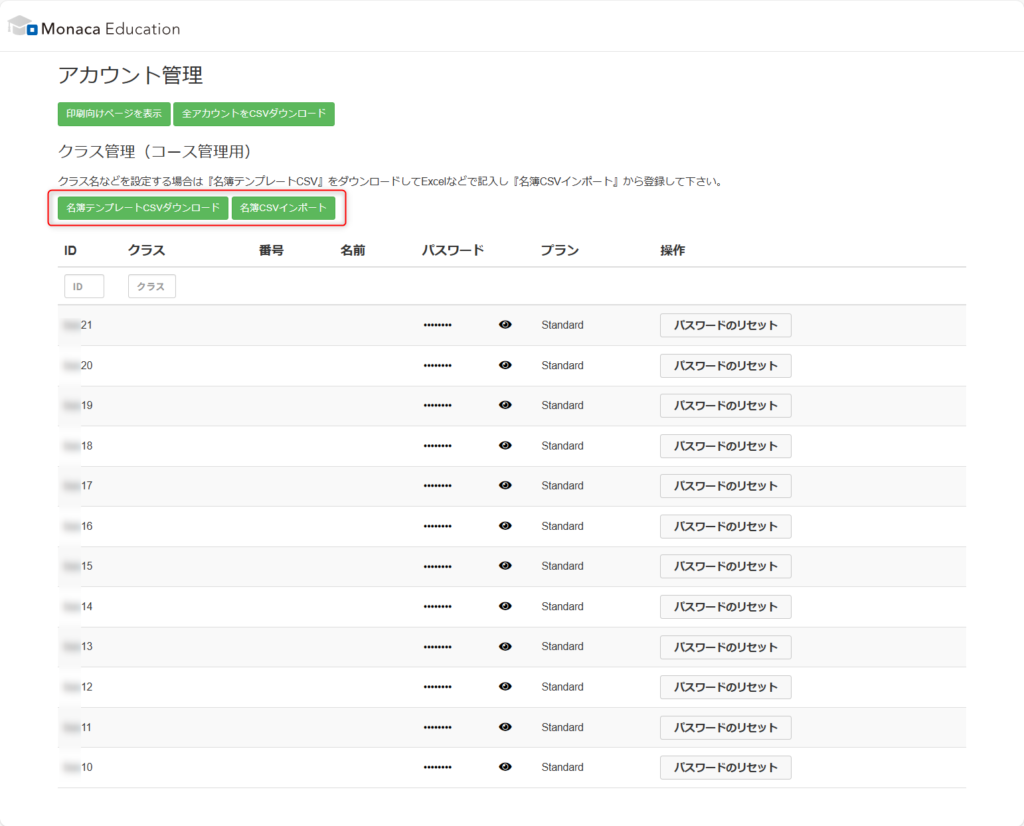Screen dimensions: 1024x826
Task: Click the クラス column header
Action: (146, 250)
